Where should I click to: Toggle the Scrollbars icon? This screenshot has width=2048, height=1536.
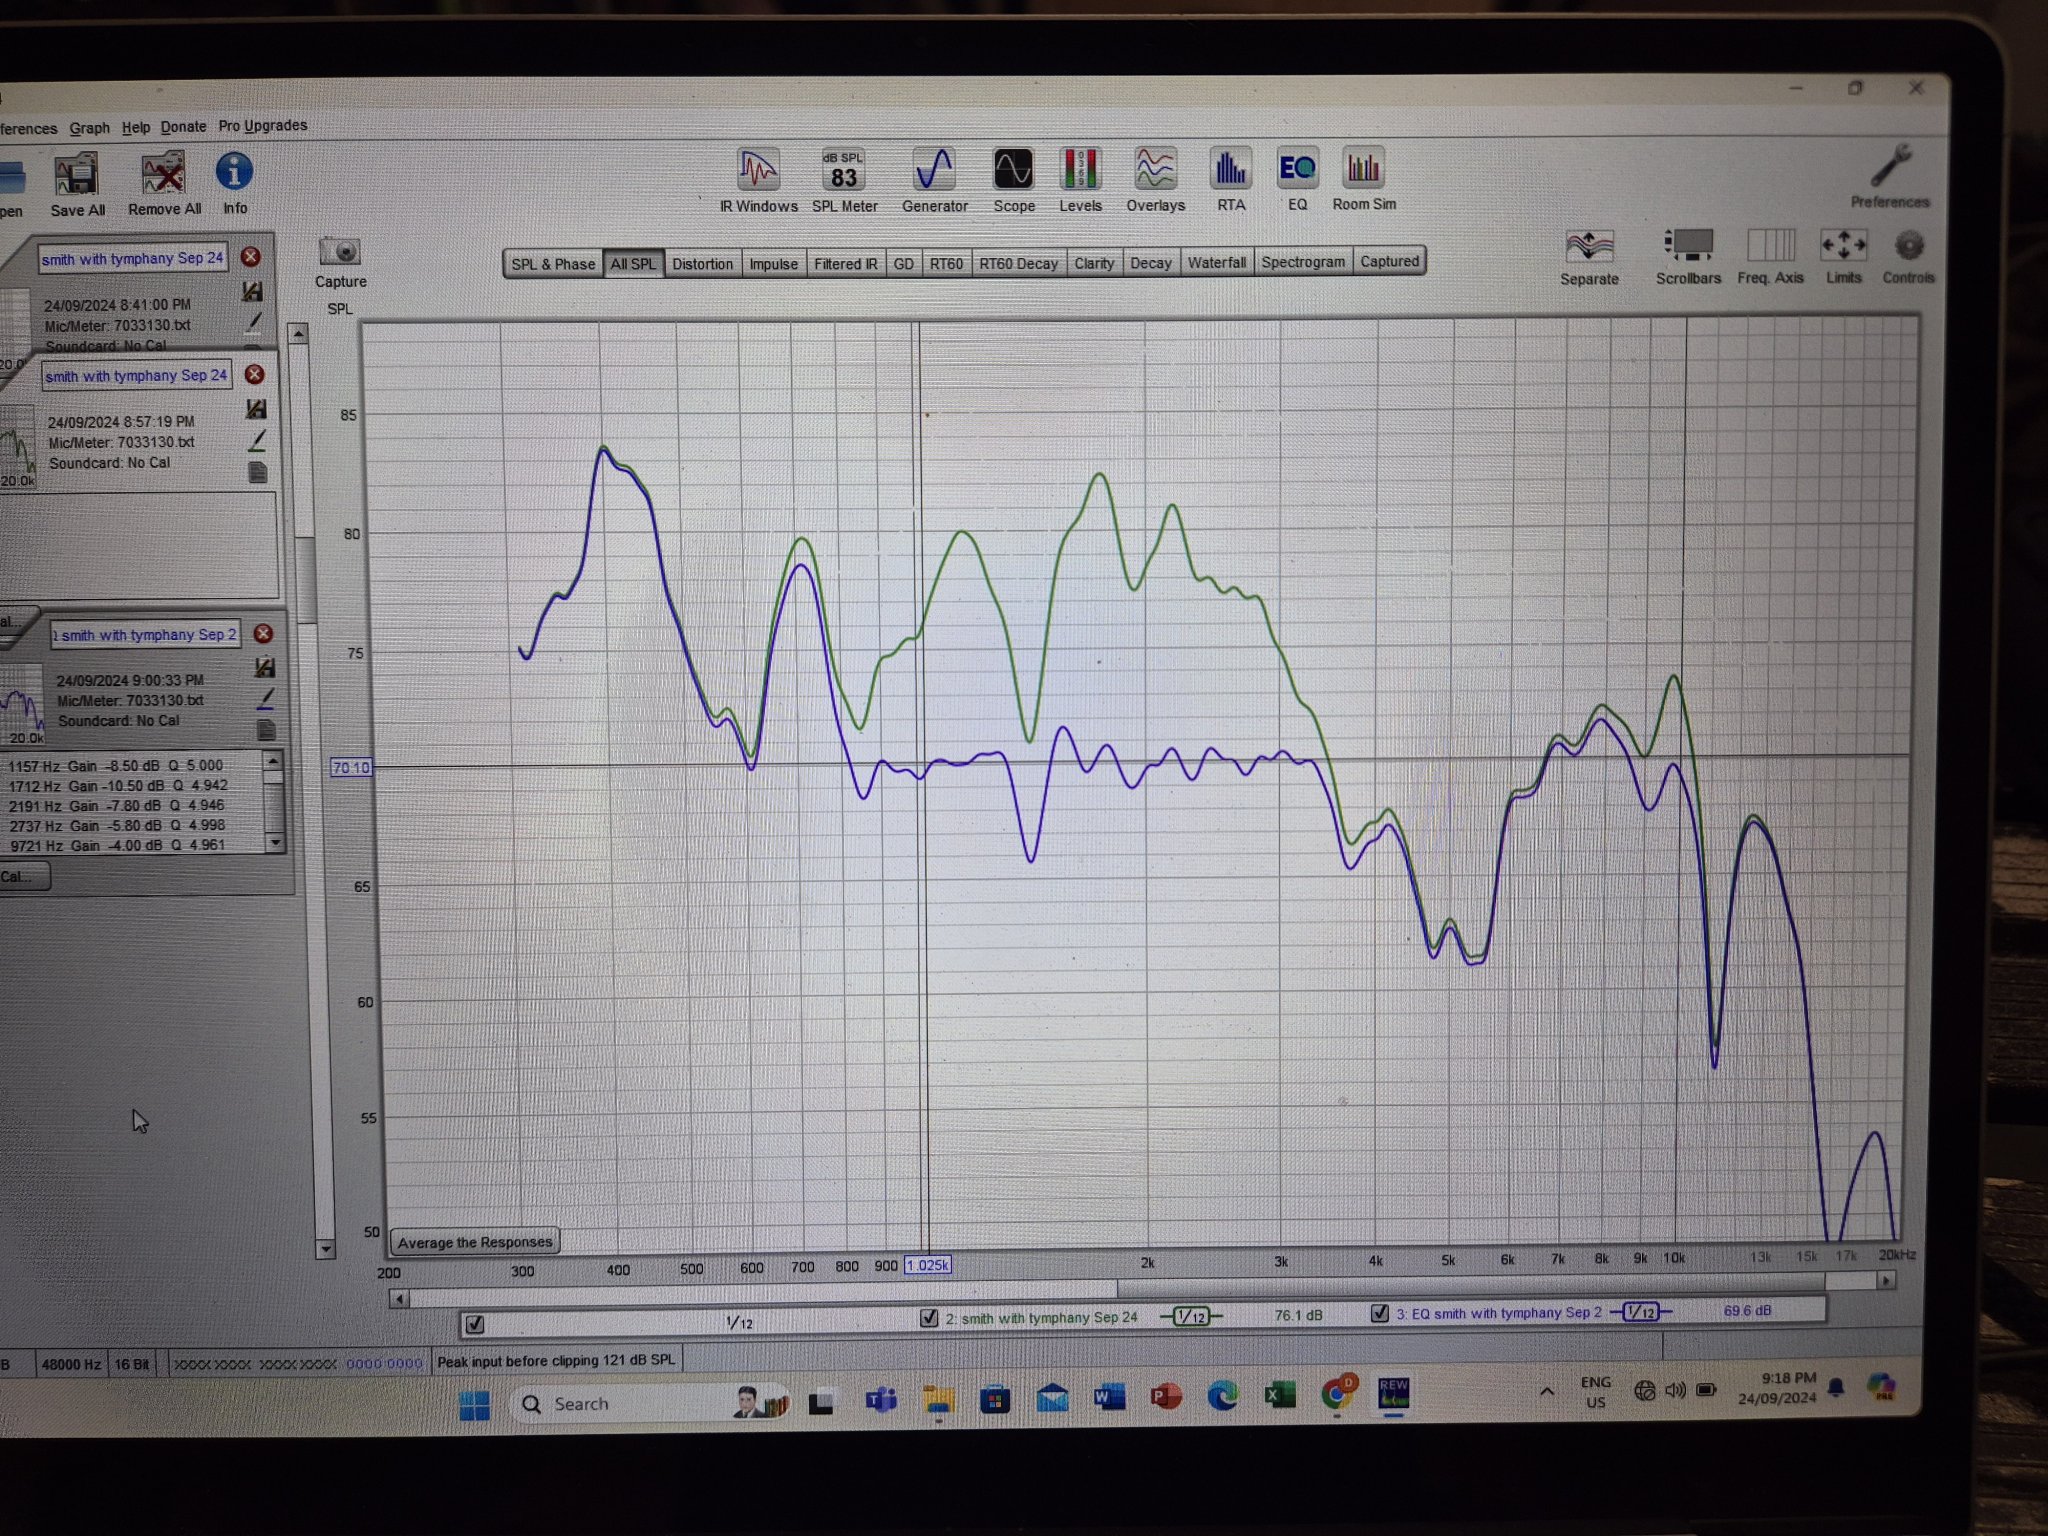point(1688,257)
